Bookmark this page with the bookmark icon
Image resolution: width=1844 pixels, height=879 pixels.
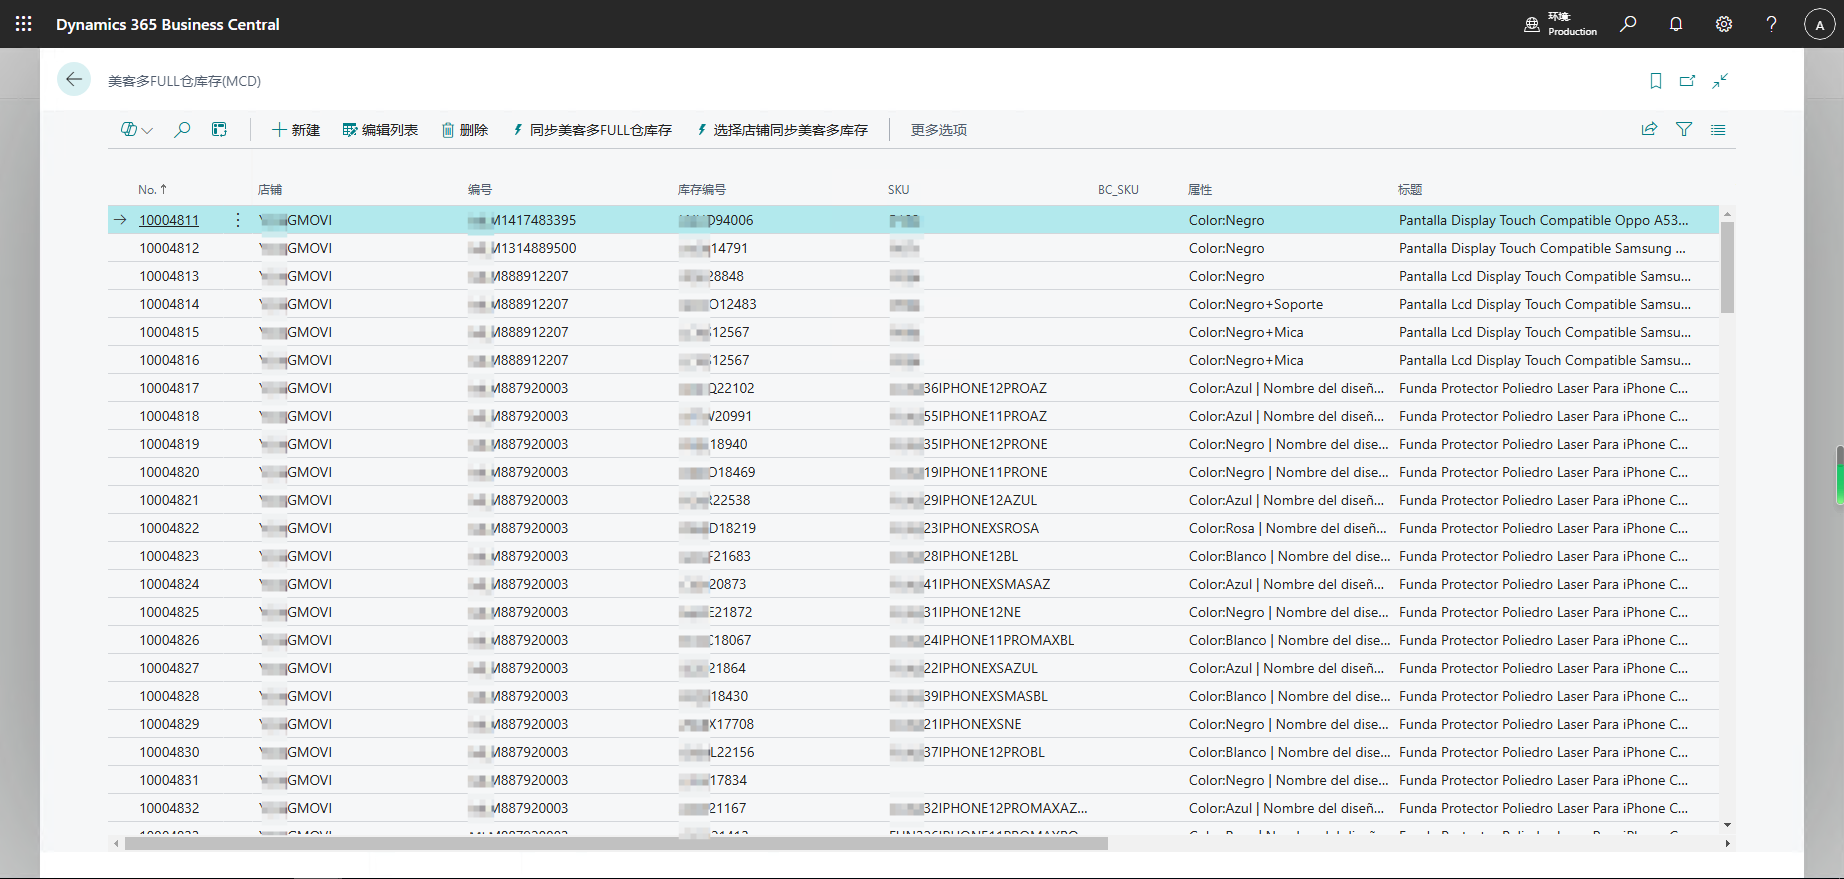point(1656,81)
